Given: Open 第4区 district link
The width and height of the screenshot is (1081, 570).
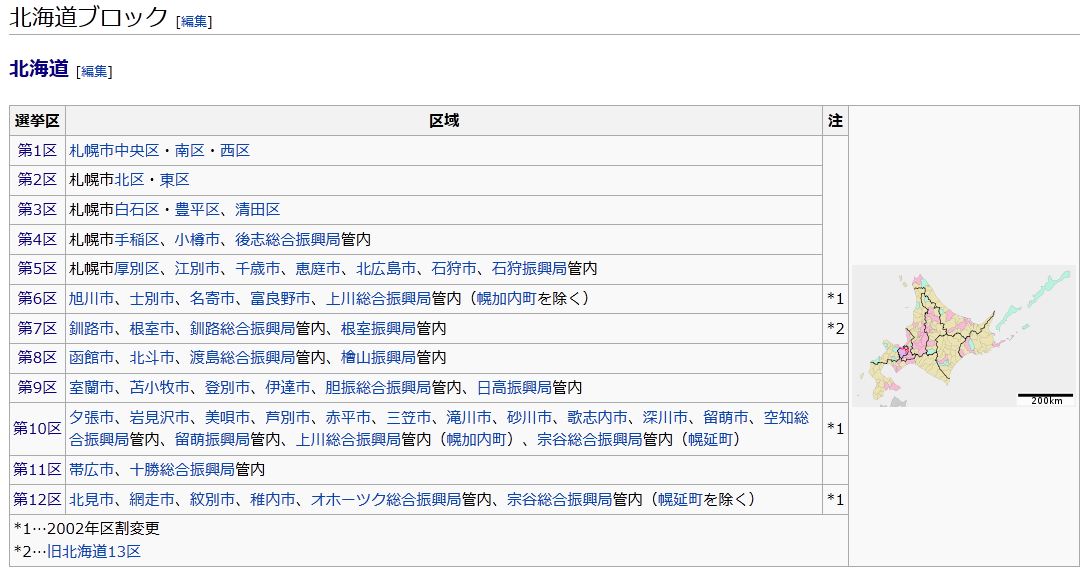Looking at the screenshot, I should pos(37,239).
